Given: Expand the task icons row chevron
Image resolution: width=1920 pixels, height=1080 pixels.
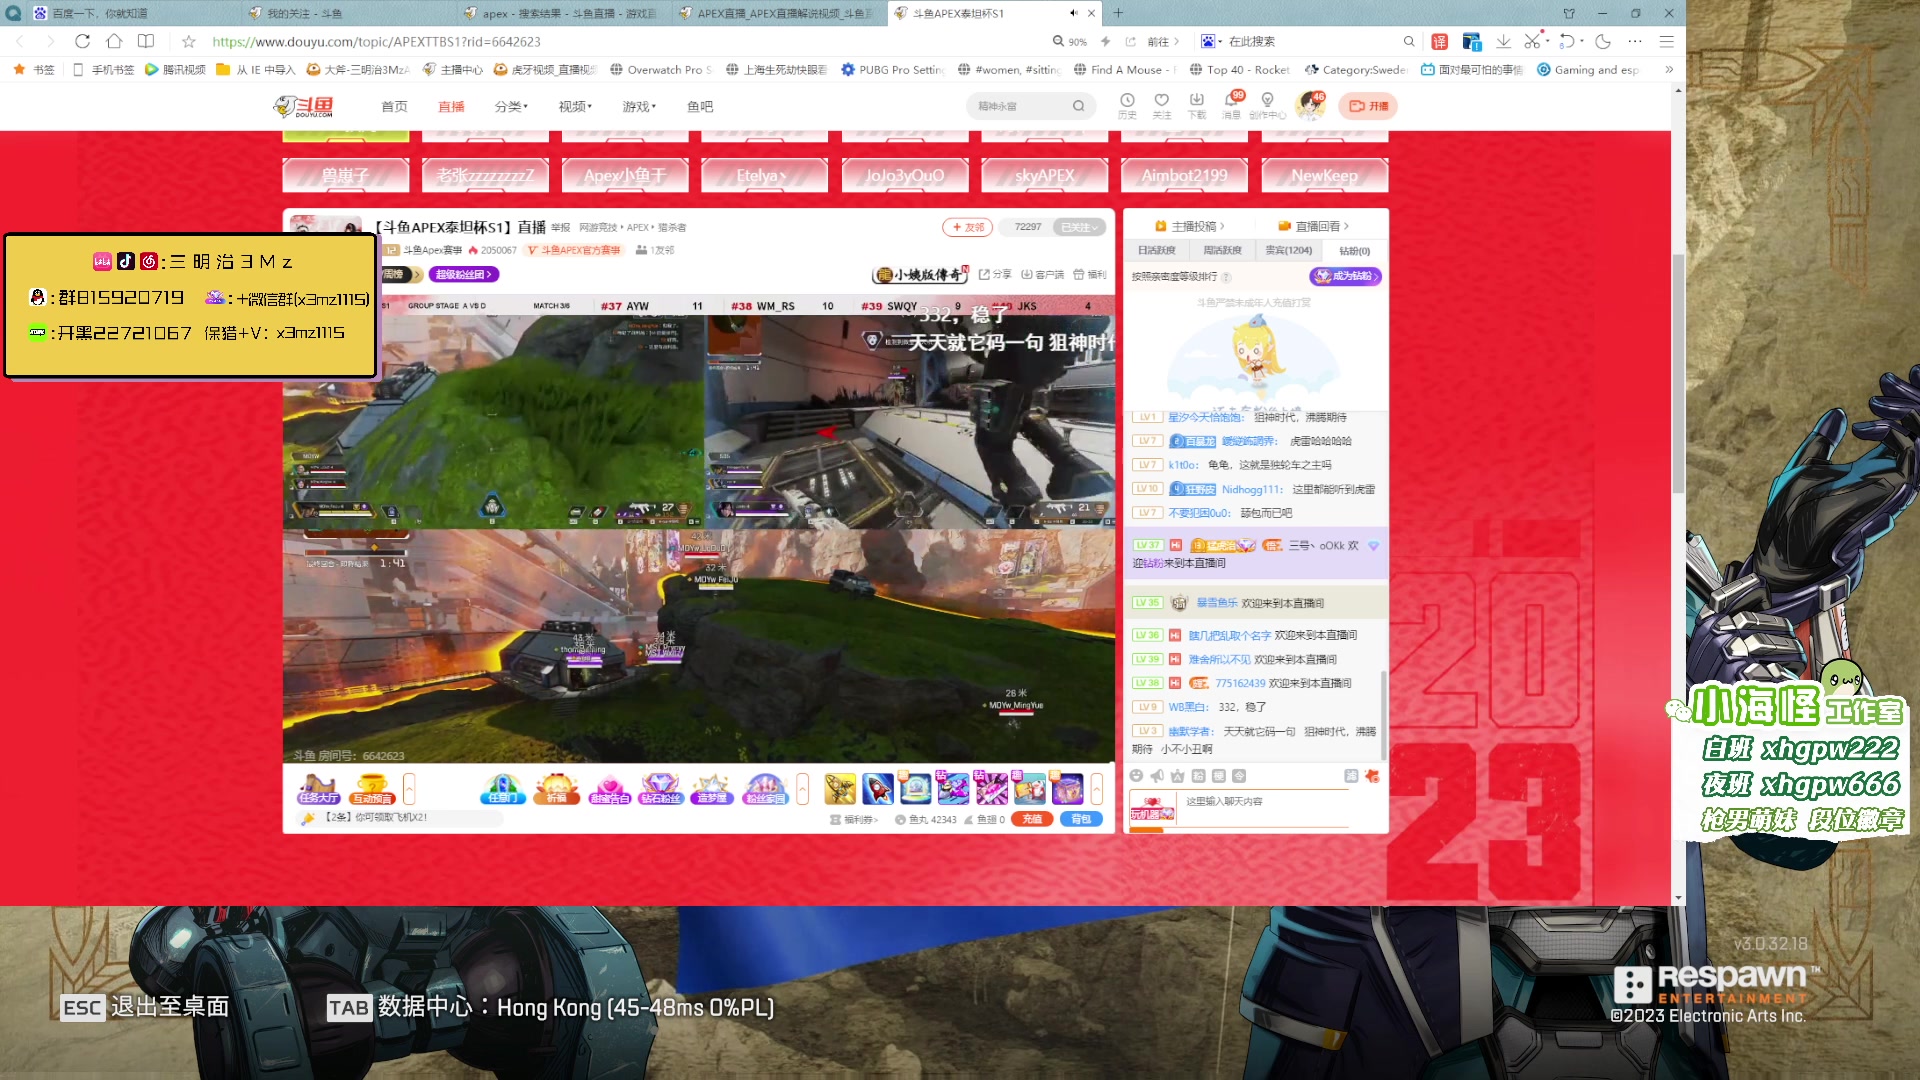Looking at the screenshot, I should coord(408,788).
